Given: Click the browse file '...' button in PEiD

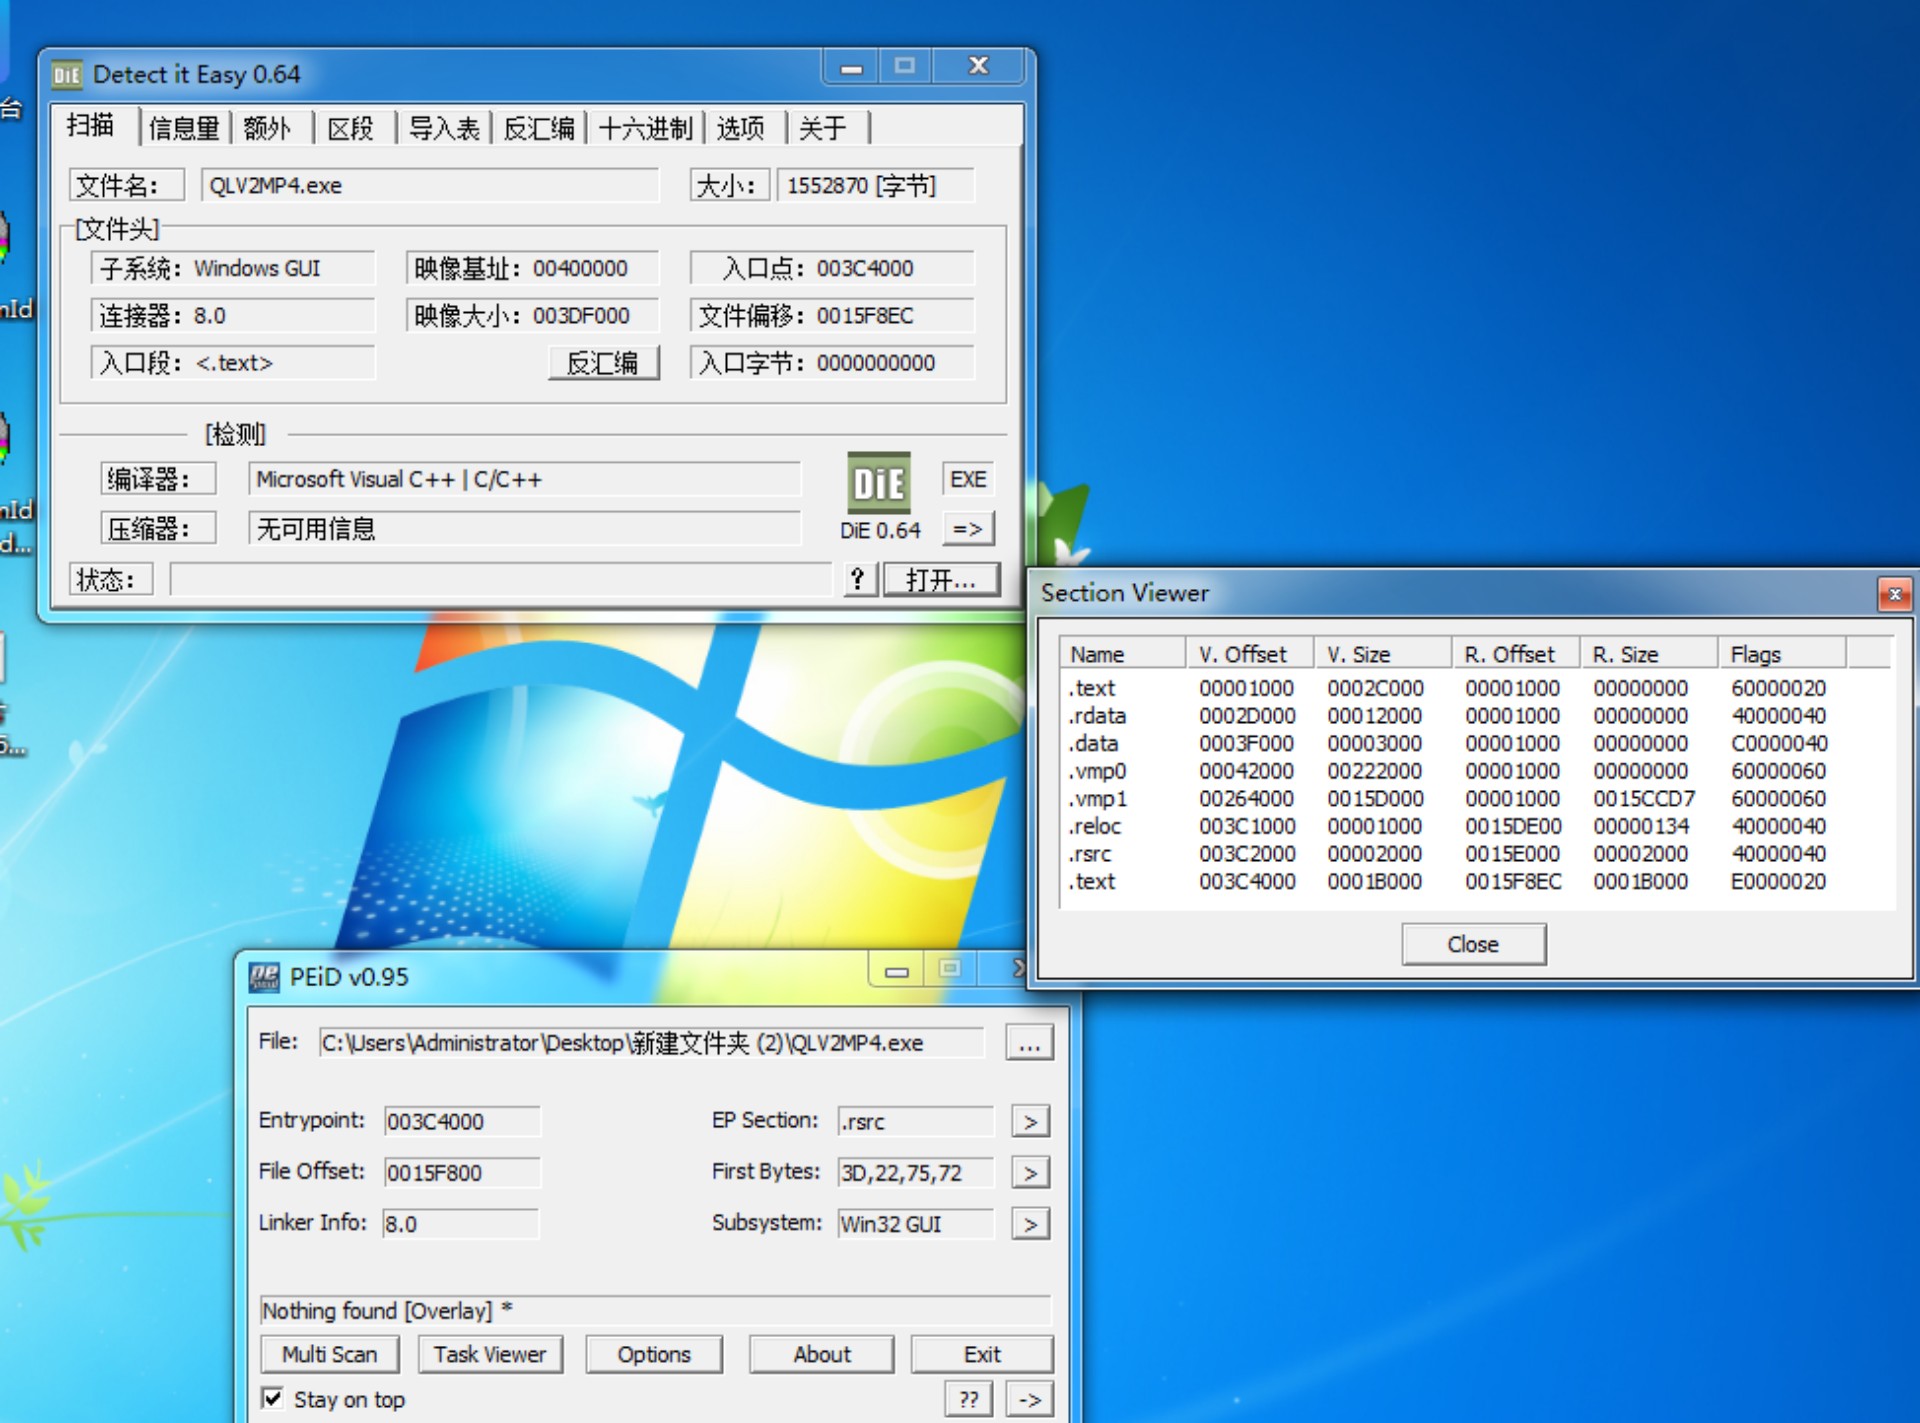Looking at the screenshot, I should 1029,1044.
